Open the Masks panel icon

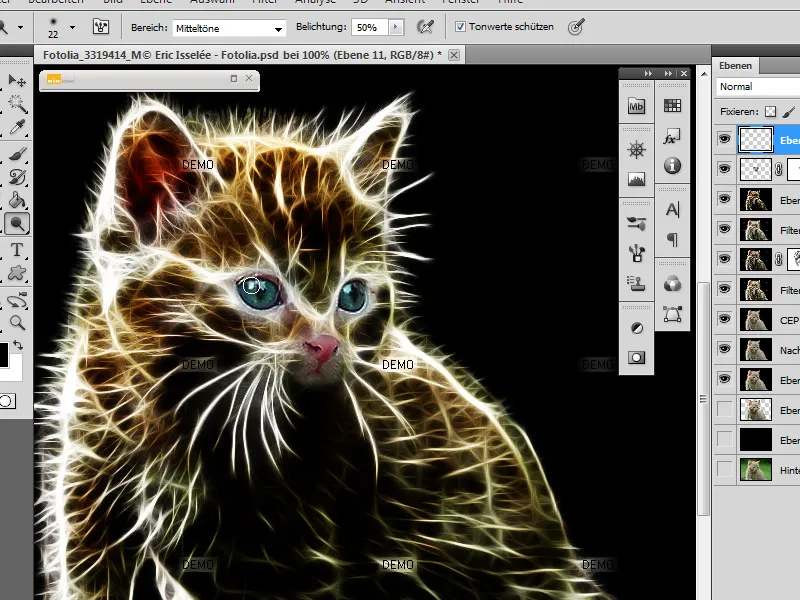(x=636, y=358)
